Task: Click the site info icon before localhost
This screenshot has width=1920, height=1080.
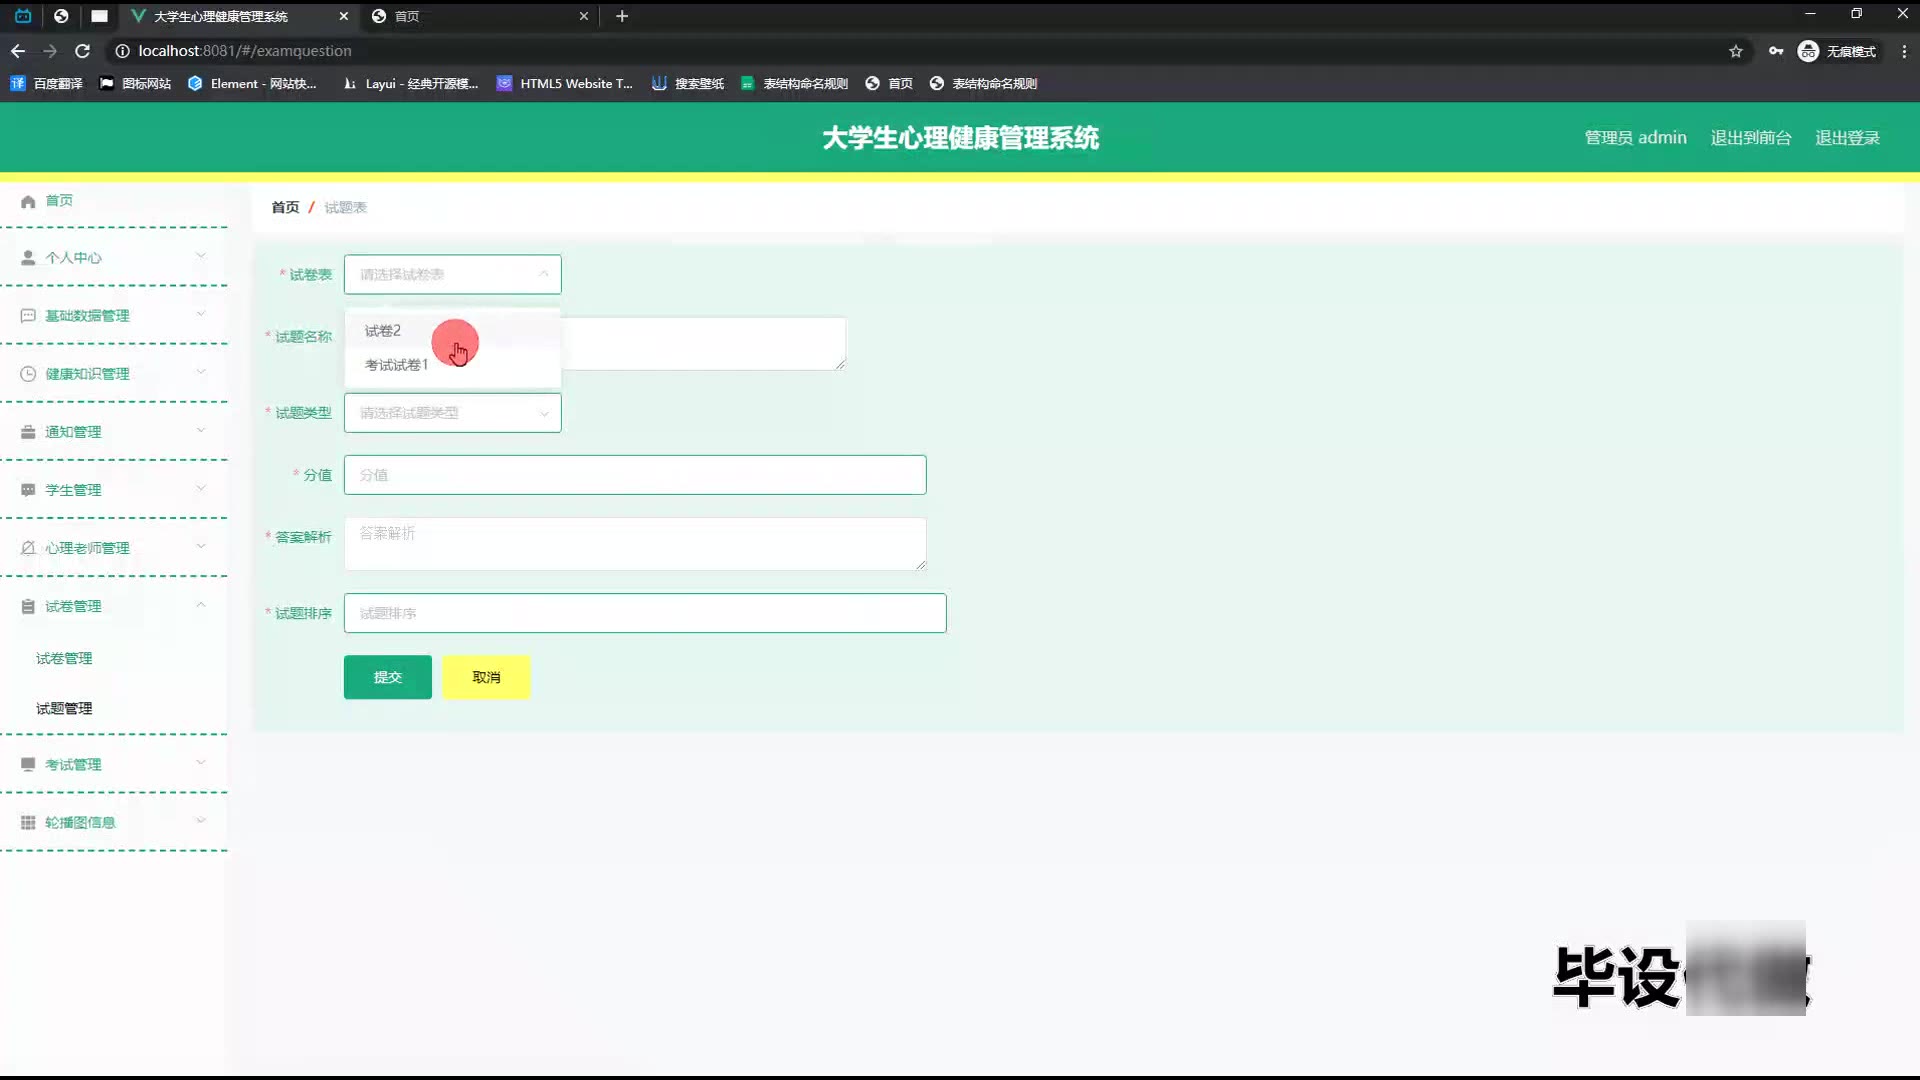Action: (x=122, y=51)
